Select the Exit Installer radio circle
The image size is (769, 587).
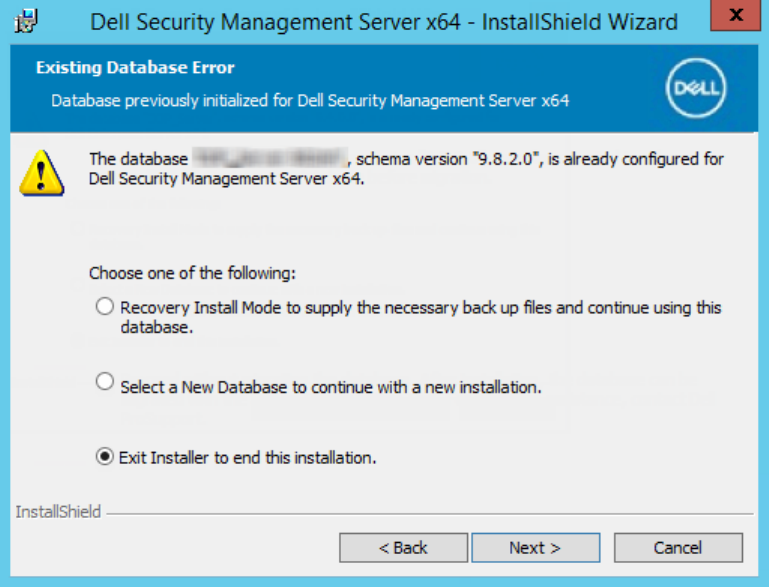pyautogui.click(x=104, y=457)
